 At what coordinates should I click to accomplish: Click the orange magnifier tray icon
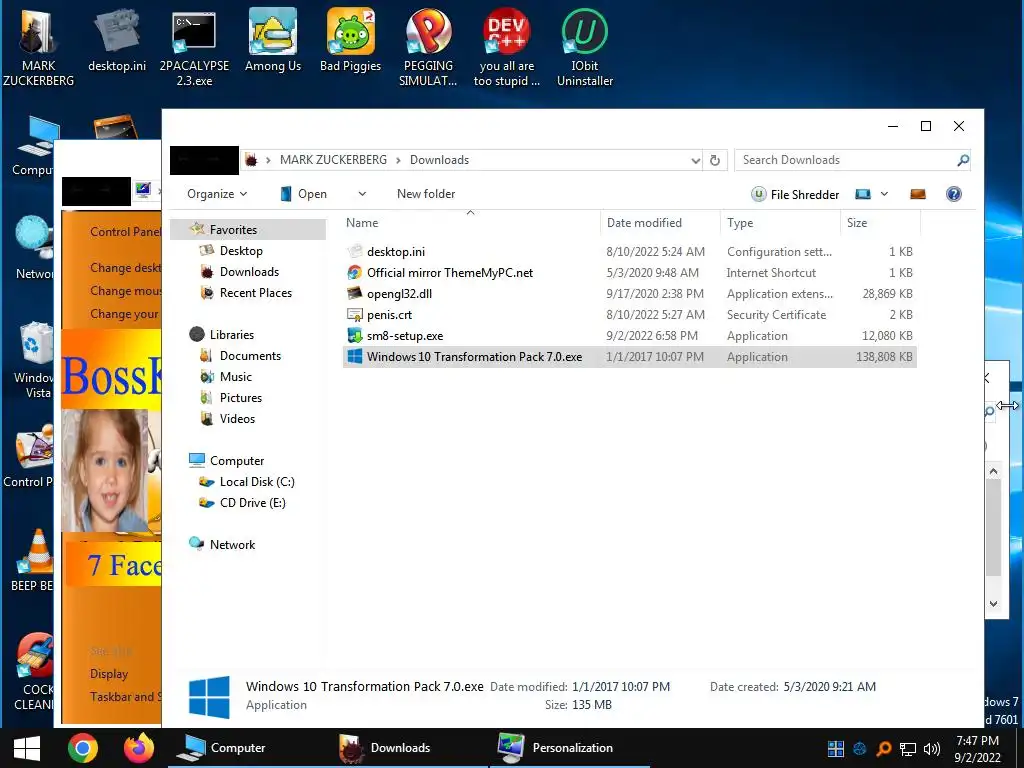[884, 748]
